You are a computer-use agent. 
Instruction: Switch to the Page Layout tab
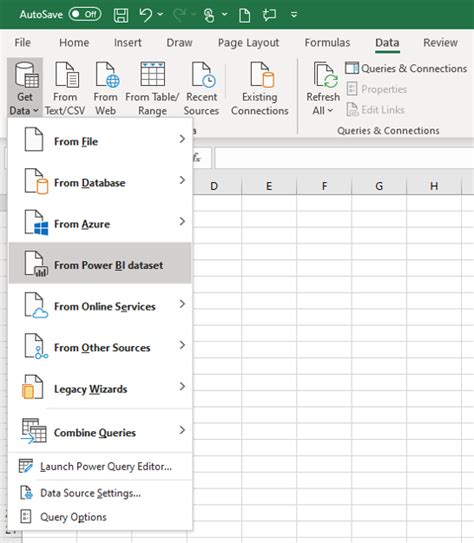248,43
